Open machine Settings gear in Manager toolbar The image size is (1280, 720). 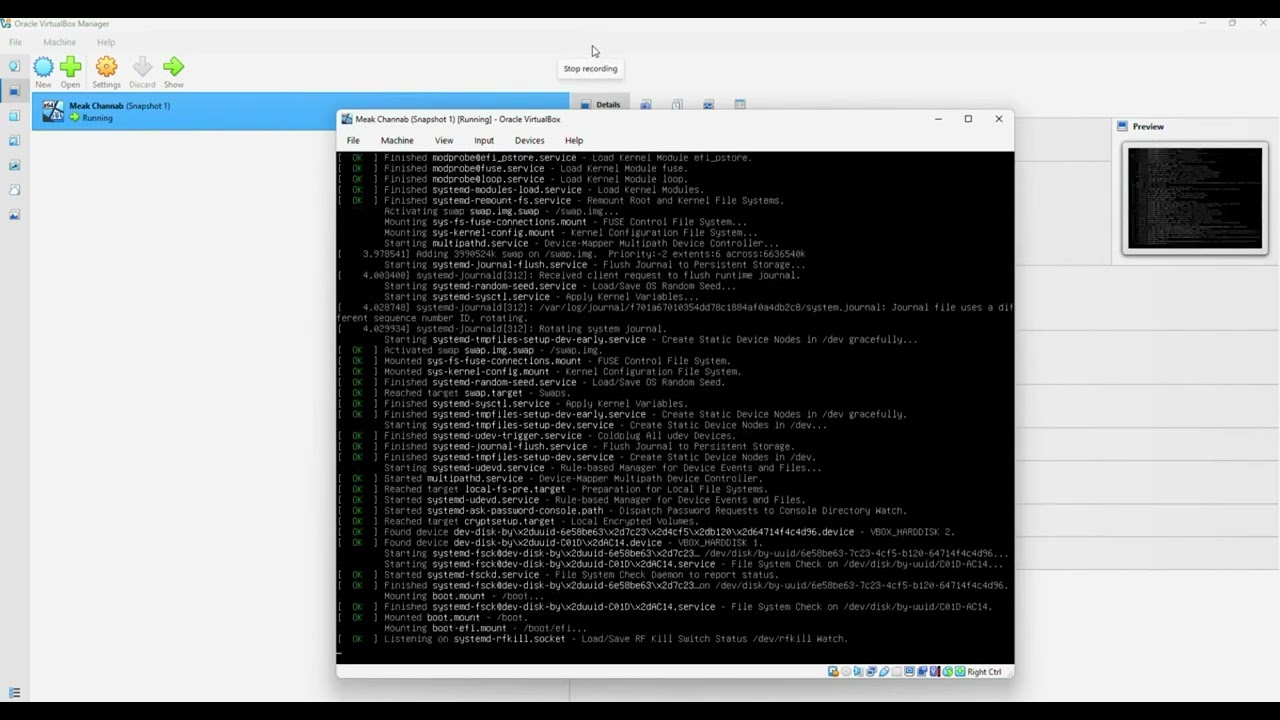point(106,67)
